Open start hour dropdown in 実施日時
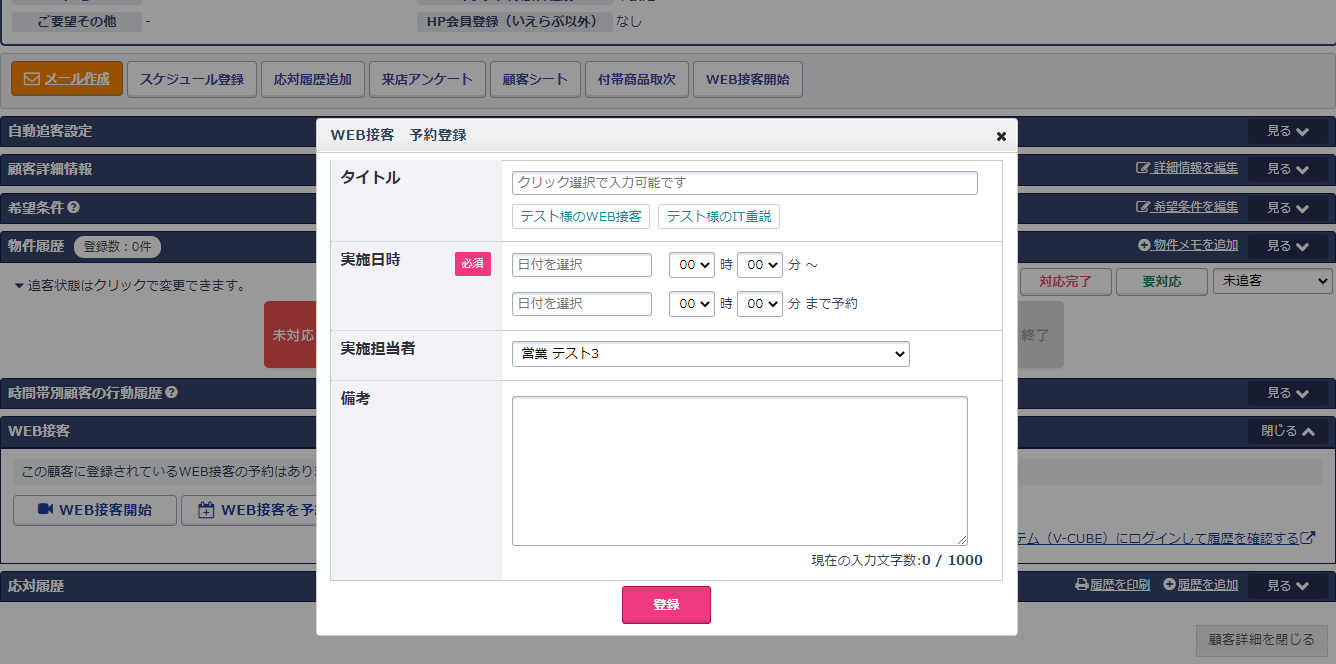The image size is (1336, 664). tap(691, 265)
